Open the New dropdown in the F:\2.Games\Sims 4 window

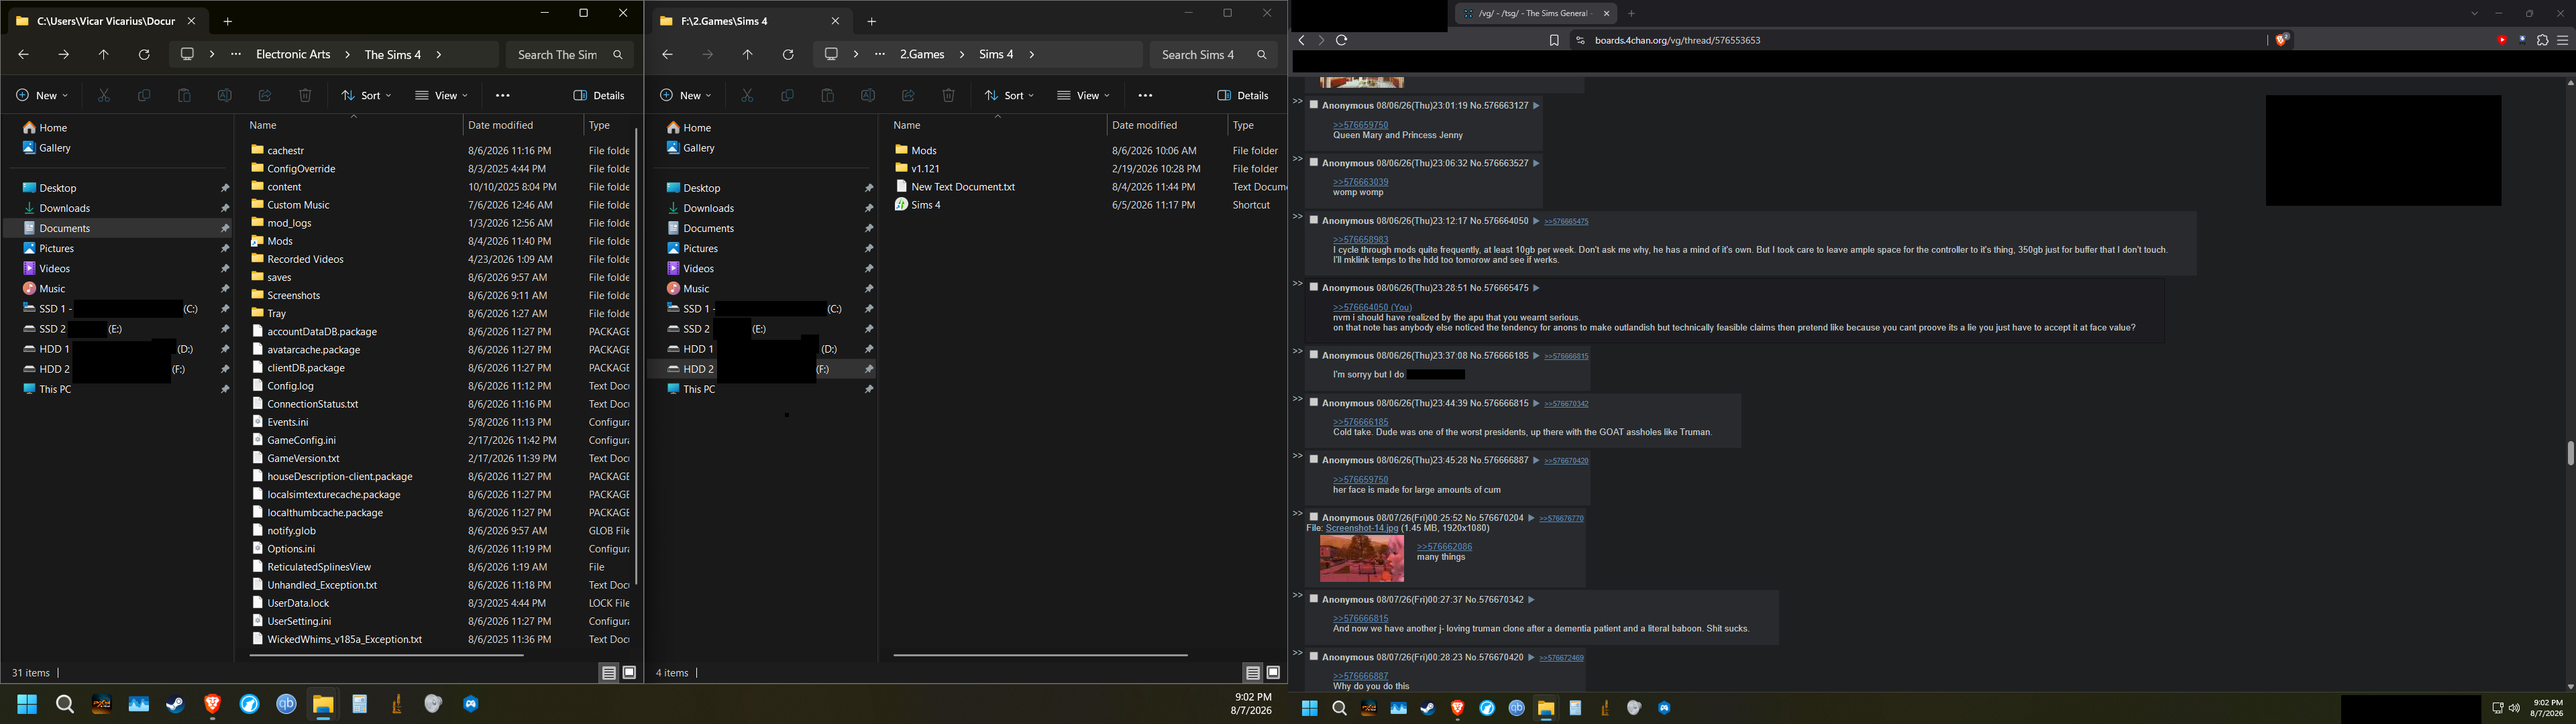click(x=686, y=95)
